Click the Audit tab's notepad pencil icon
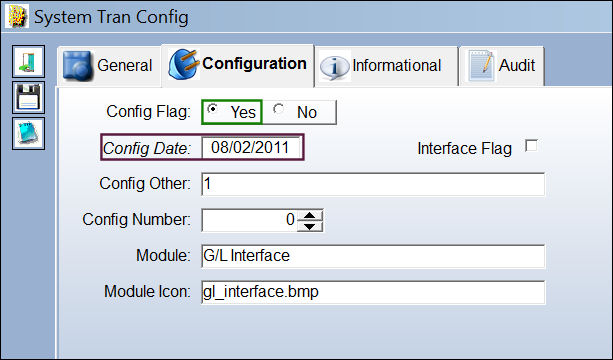This screenshot has width=613, height=360. pyautogui.click(x=481, y=65)
